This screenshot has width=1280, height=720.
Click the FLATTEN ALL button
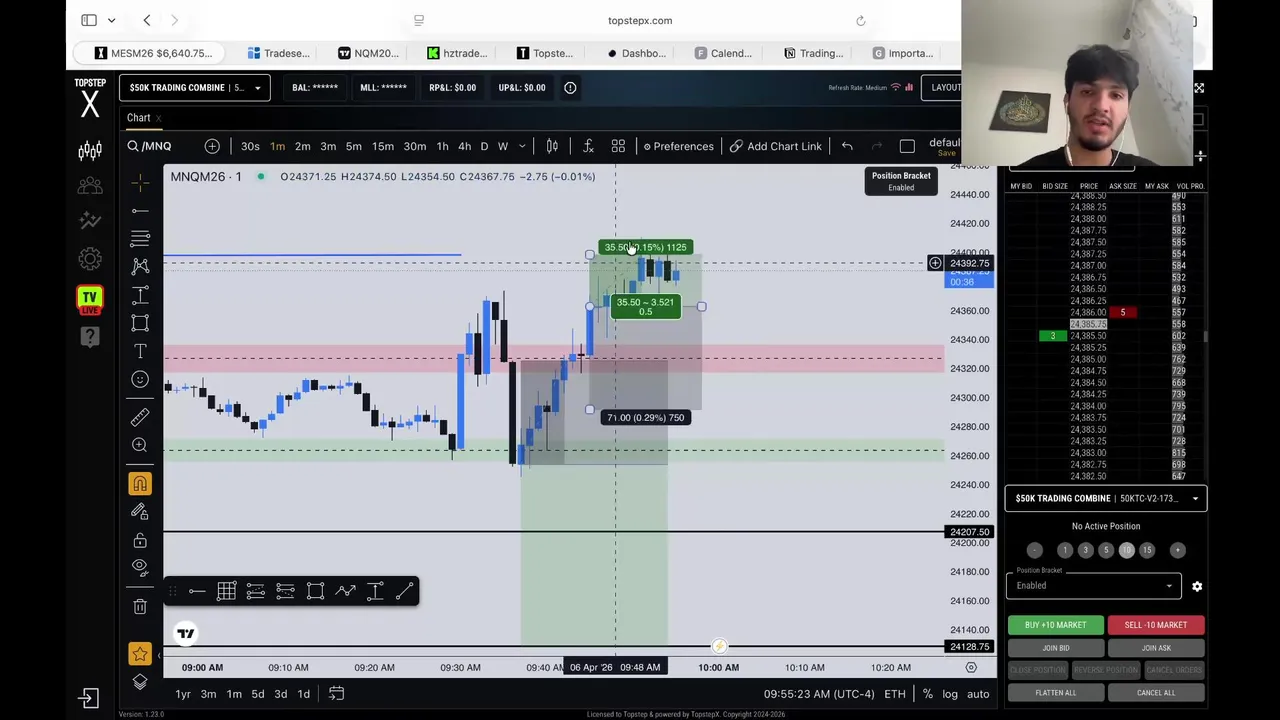pyautogui.click(x=1055, y=692)
